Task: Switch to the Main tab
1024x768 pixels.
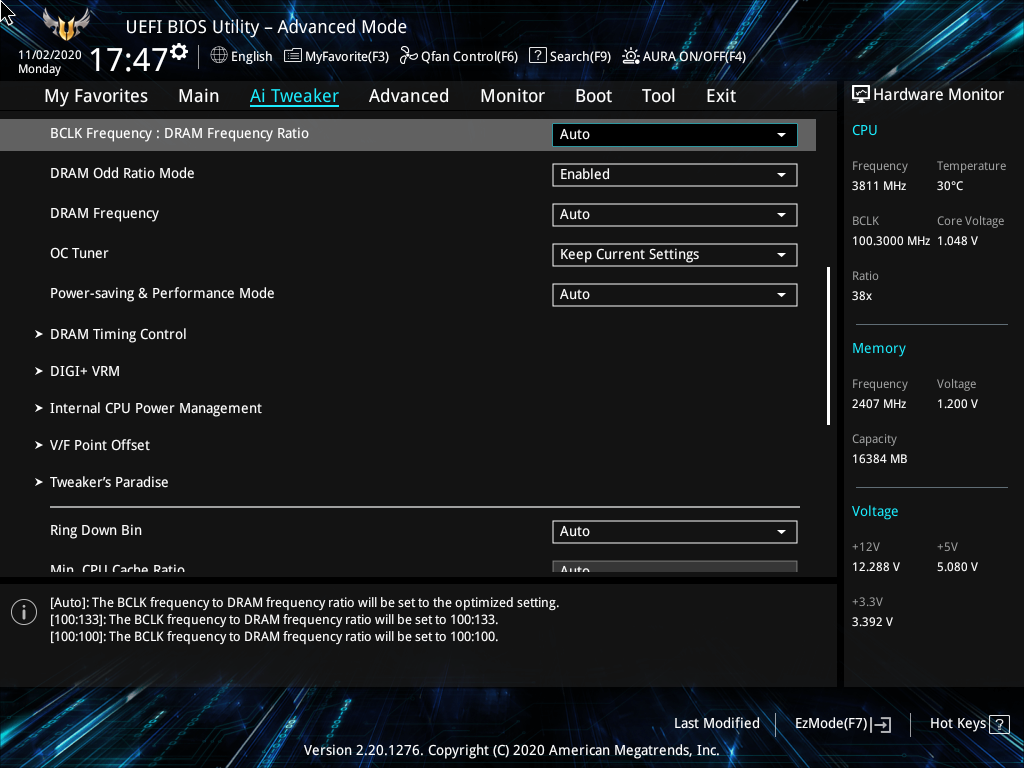Action: tap(199, 96)
